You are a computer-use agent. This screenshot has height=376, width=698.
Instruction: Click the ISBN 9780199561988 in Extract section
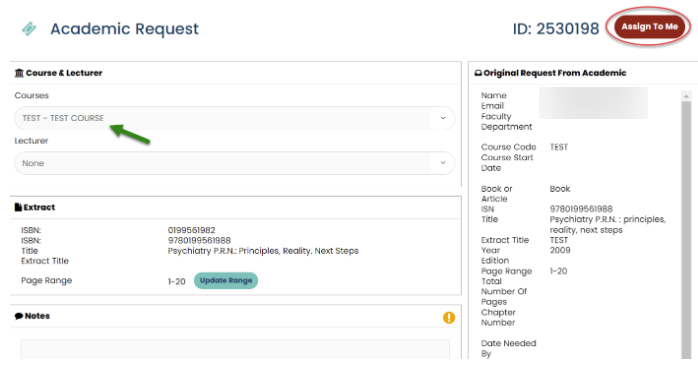coord(199,241)
